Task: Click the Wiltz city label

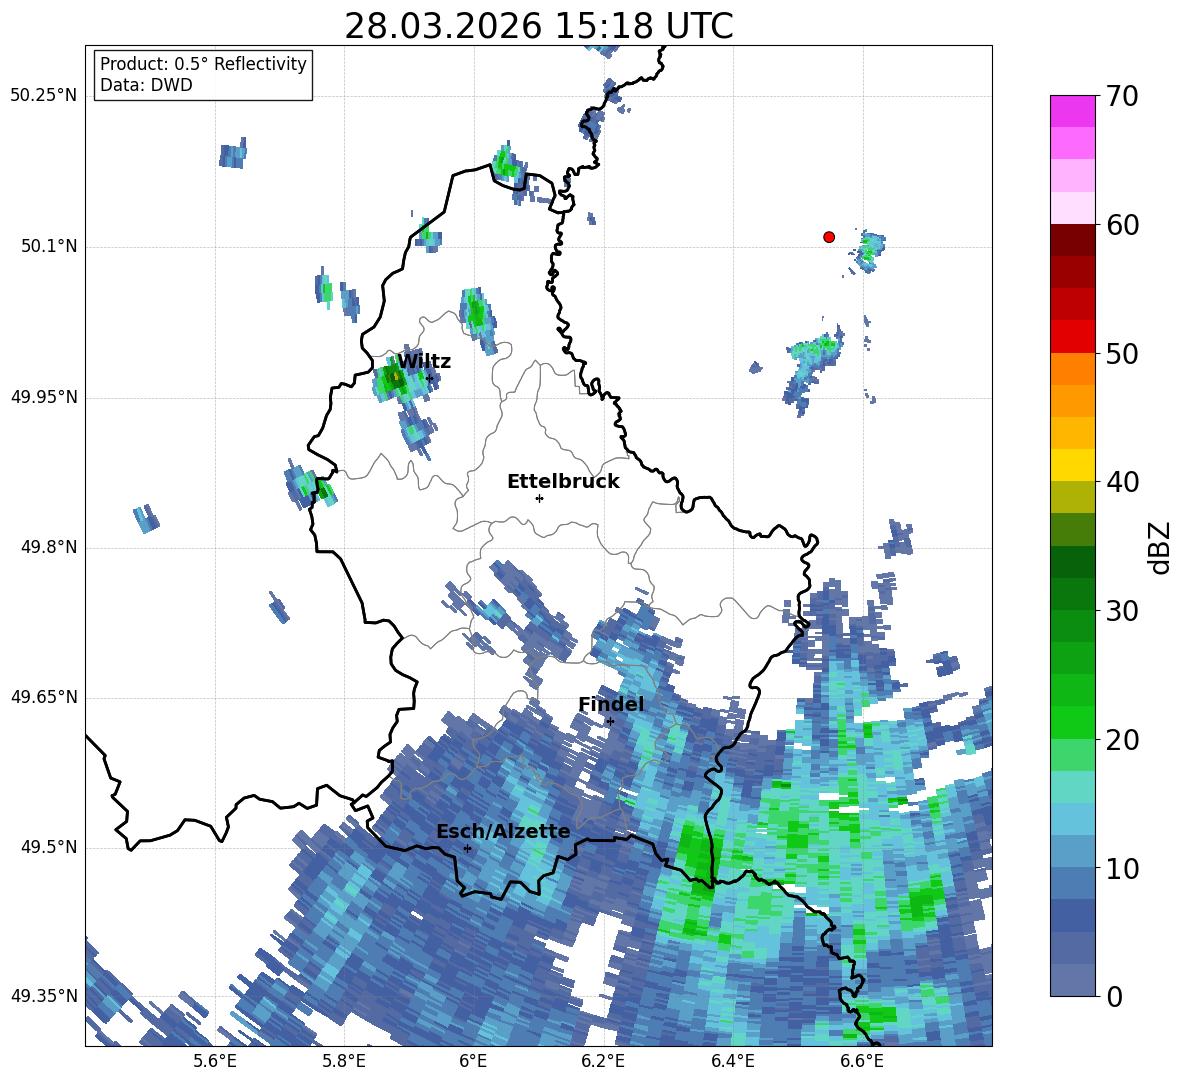Action: pyautogui.click(x=424, y=362)
